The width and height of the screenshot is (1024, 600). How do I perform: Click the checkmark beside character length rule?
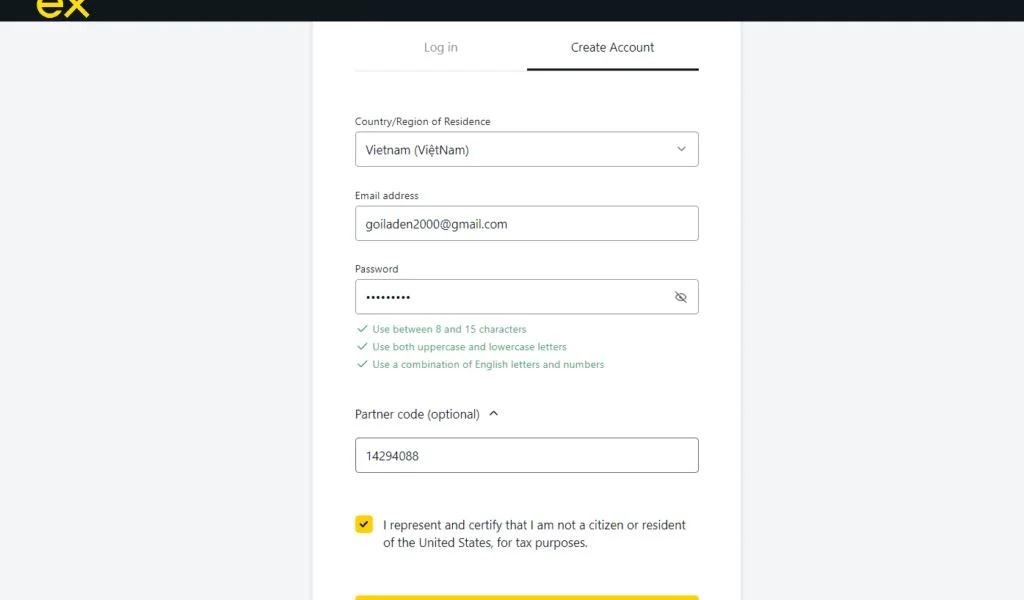(x=362, y=328)
